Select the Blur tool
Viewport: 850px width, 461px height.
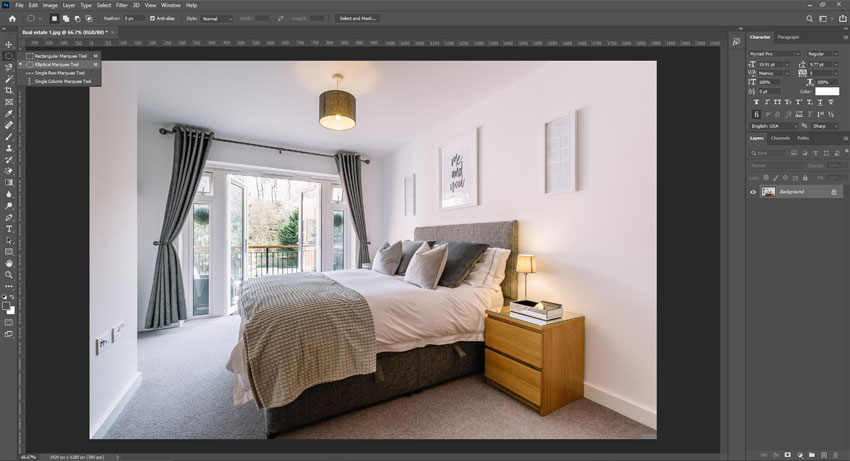[x=9, y=194]
